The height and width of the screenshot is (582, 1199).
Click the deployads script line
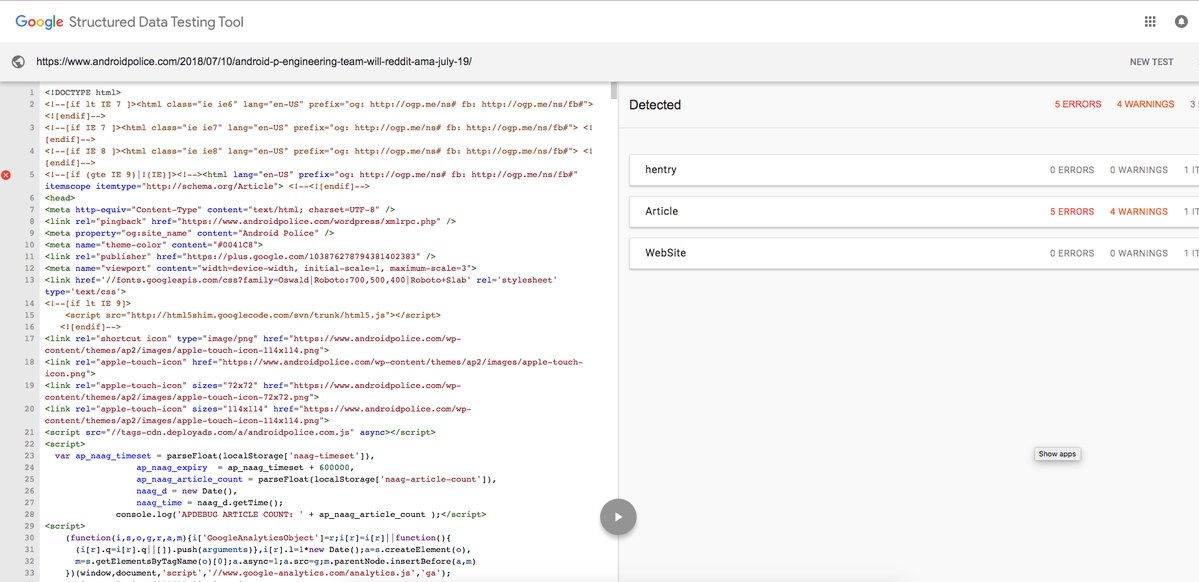[240, 432]
